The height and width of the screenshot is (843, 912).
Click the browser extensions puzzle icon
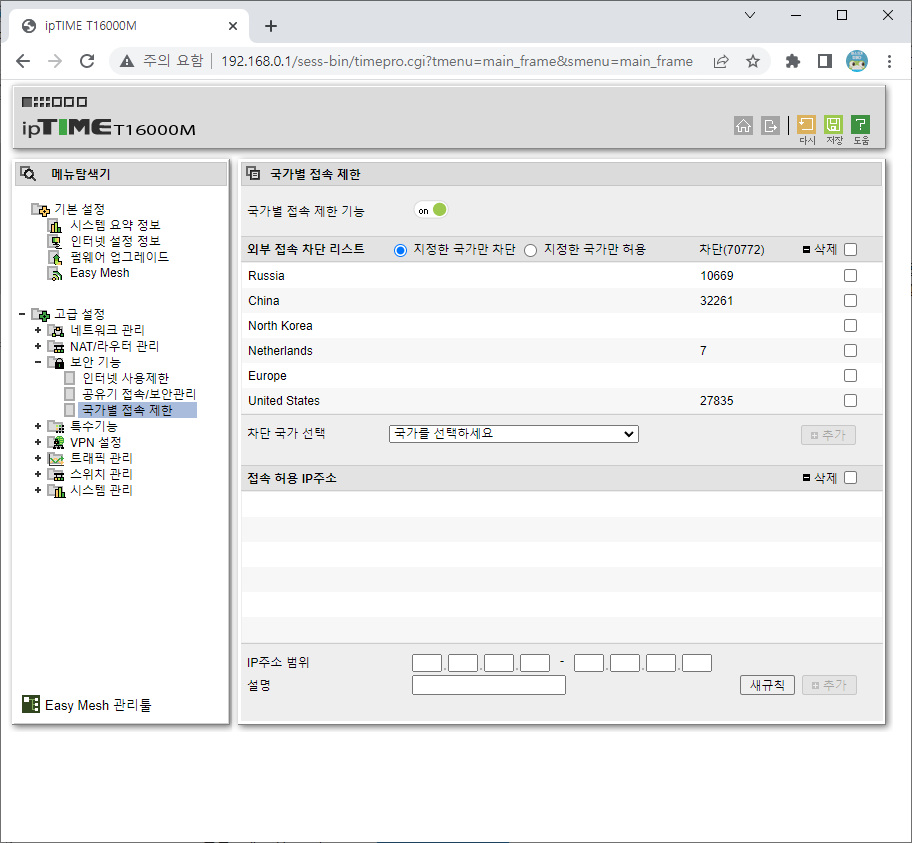click(x=792, y=61)
